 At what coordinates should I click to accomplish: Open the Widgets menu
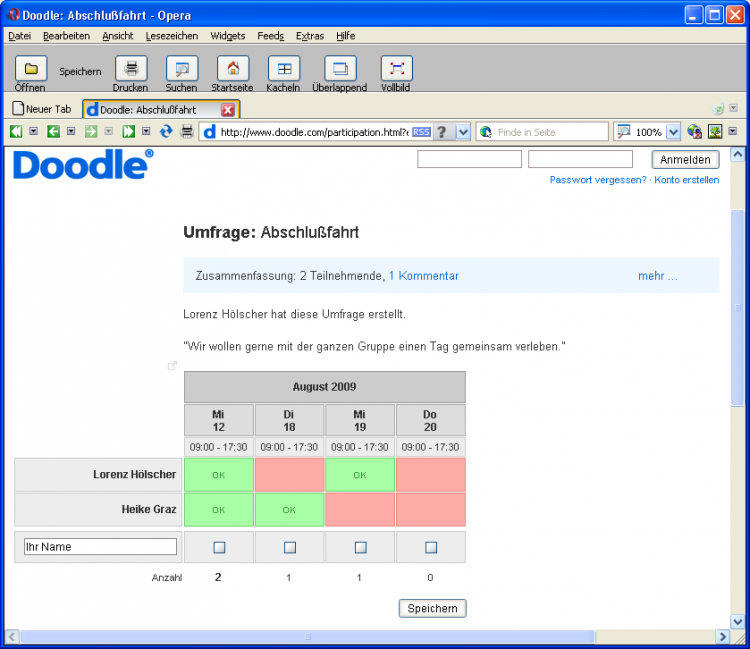[228, 36]
